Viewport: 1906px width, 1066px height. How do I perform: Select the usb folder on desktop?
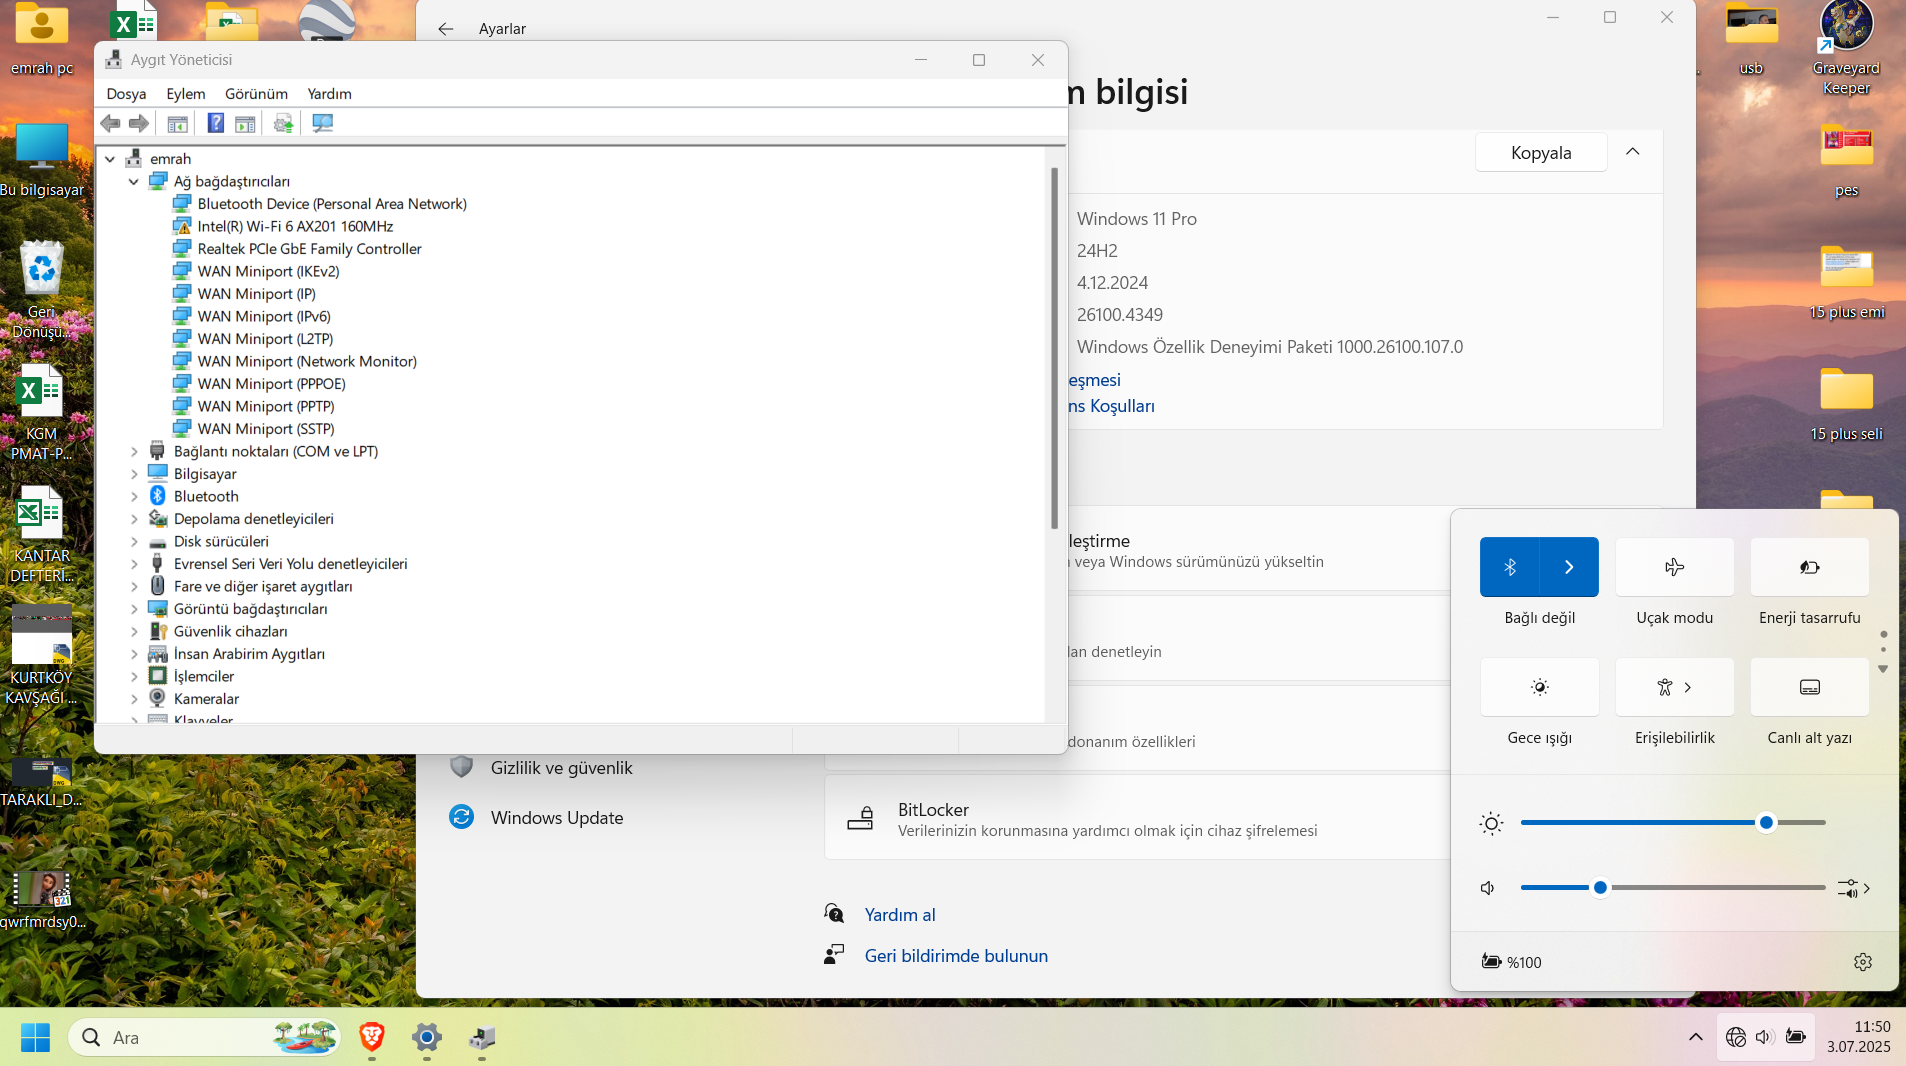pos(1751,40)
